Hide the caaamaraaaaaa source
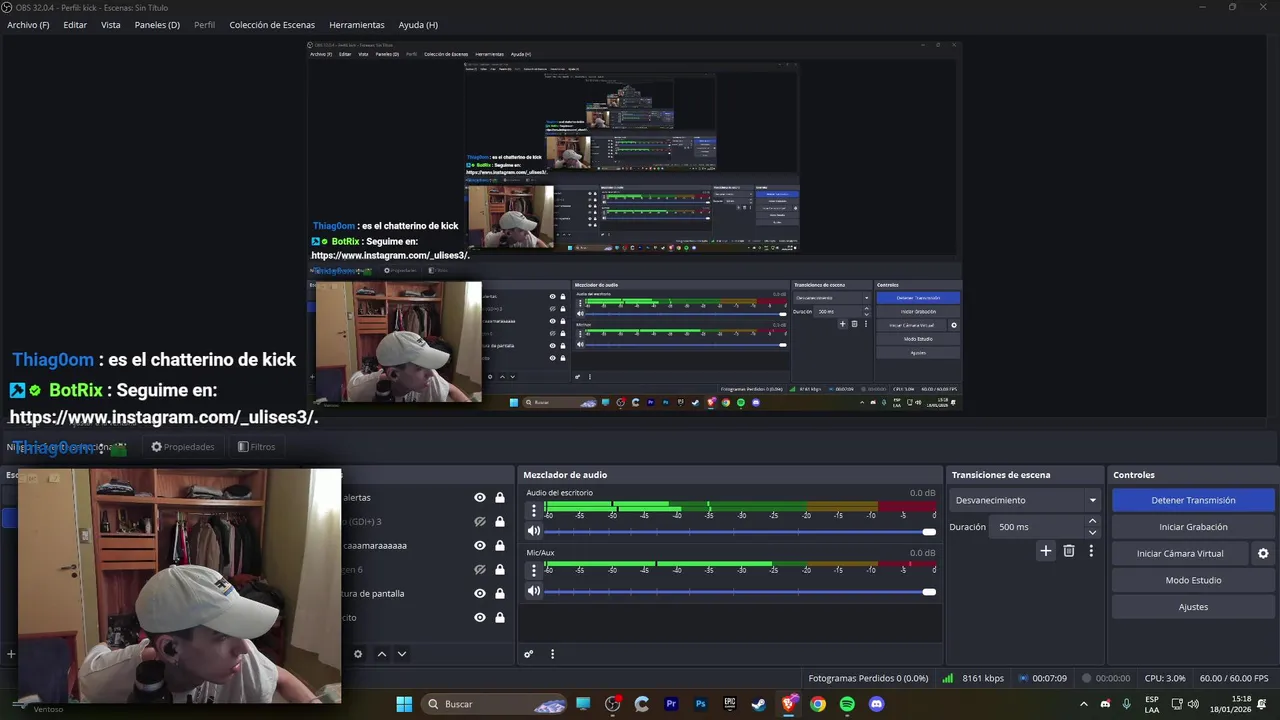This screenshot has width=1280, height=720. tap(480, 546)
